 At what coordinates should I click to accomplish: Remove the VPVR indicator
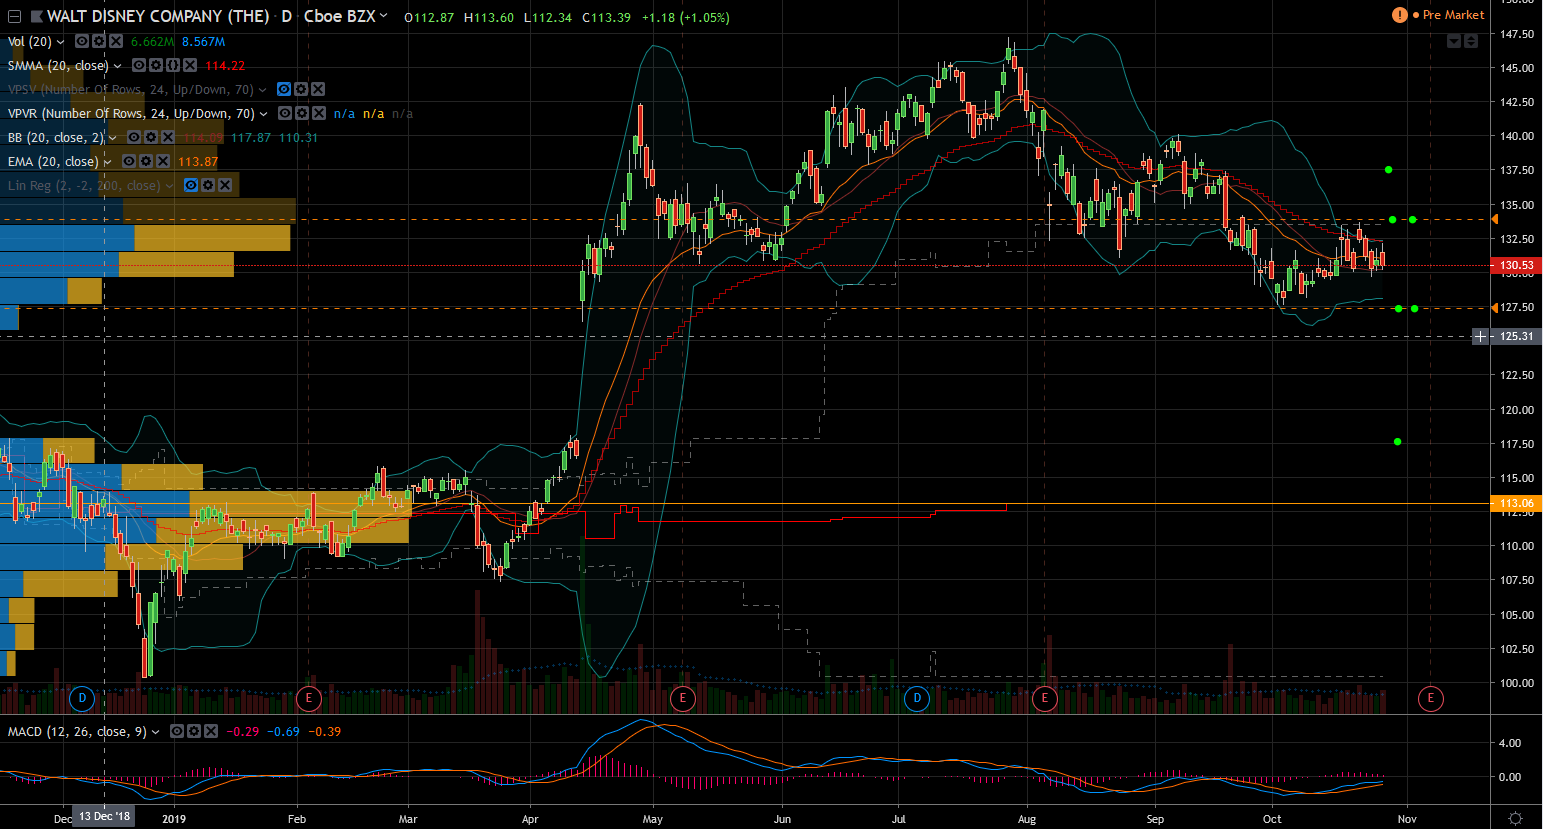[x=319, y=113]
